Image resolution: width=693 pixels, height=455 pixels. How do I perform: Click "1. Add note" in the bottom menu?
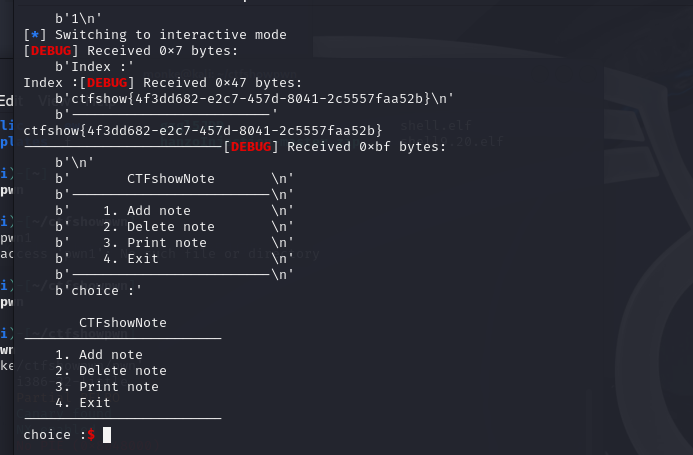[98, 355]
